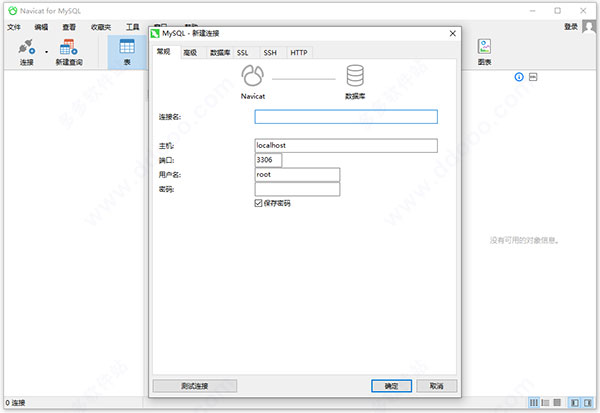Click the New Query (新建查询) icon
This screenshot has width=600, height=413.
point(69,52)
